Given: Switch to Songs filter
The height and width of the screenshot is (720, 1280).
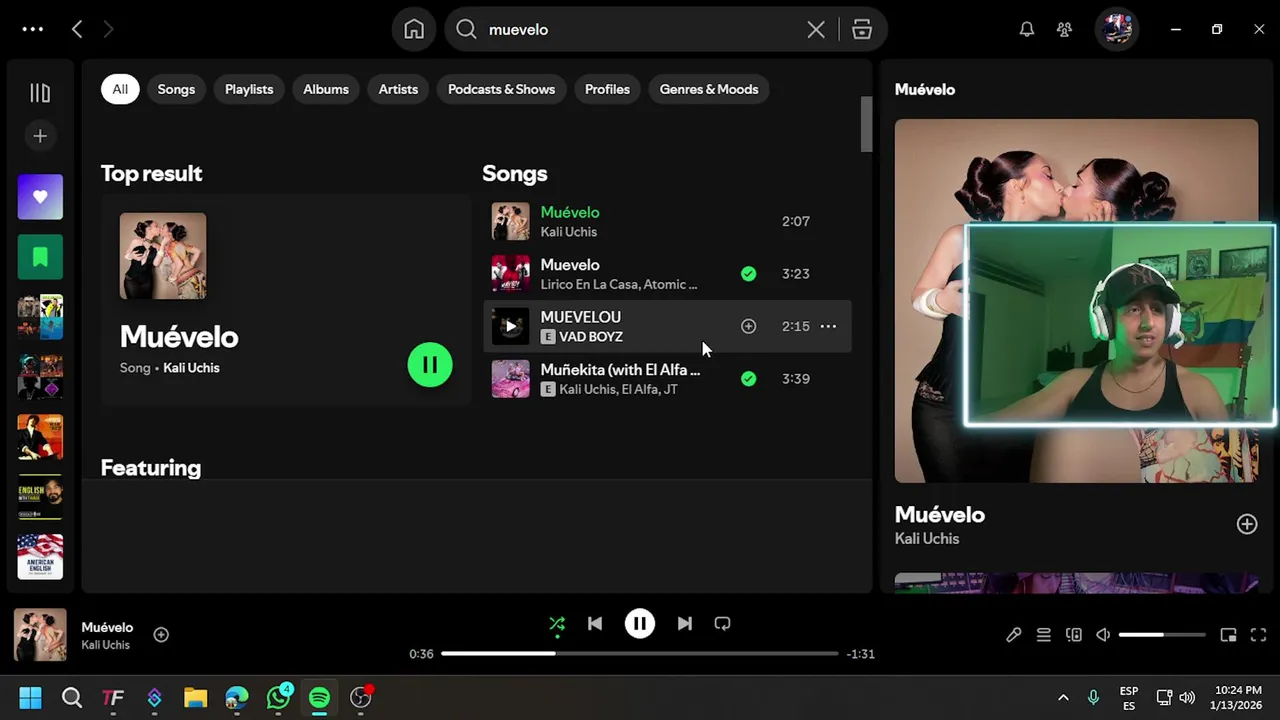Looking at the screenshot, I should [176, 89].
